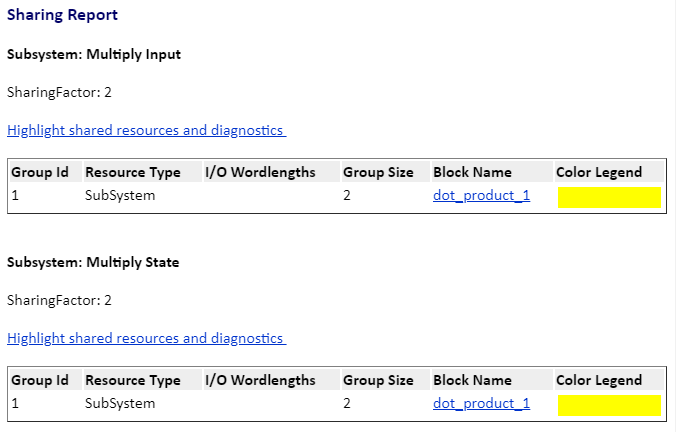Image resolution: width=676 pixels, height=432 pixels.
Task: Open dot_product_1 link in Multiply State table
Action: point(481,403)
